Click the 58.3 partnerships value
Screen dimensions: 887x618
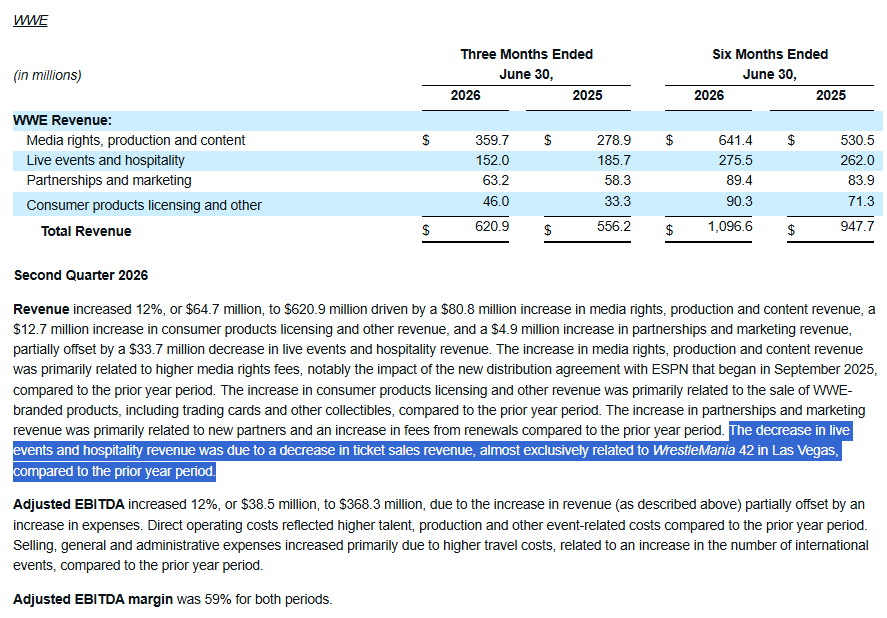point(618,181)
